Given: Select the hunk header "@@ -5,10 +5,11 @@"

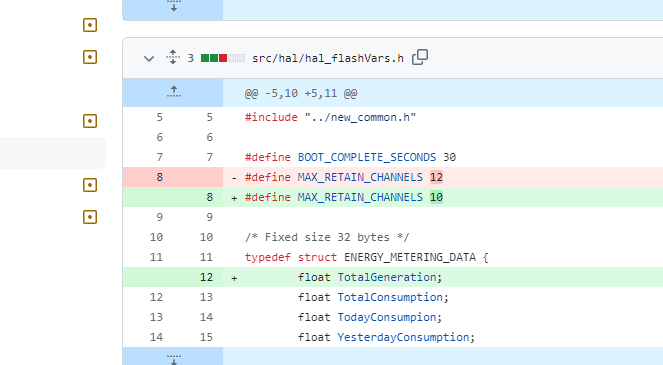Looking at the screenshot, I should pyautogui.click(x=301, y=93).
